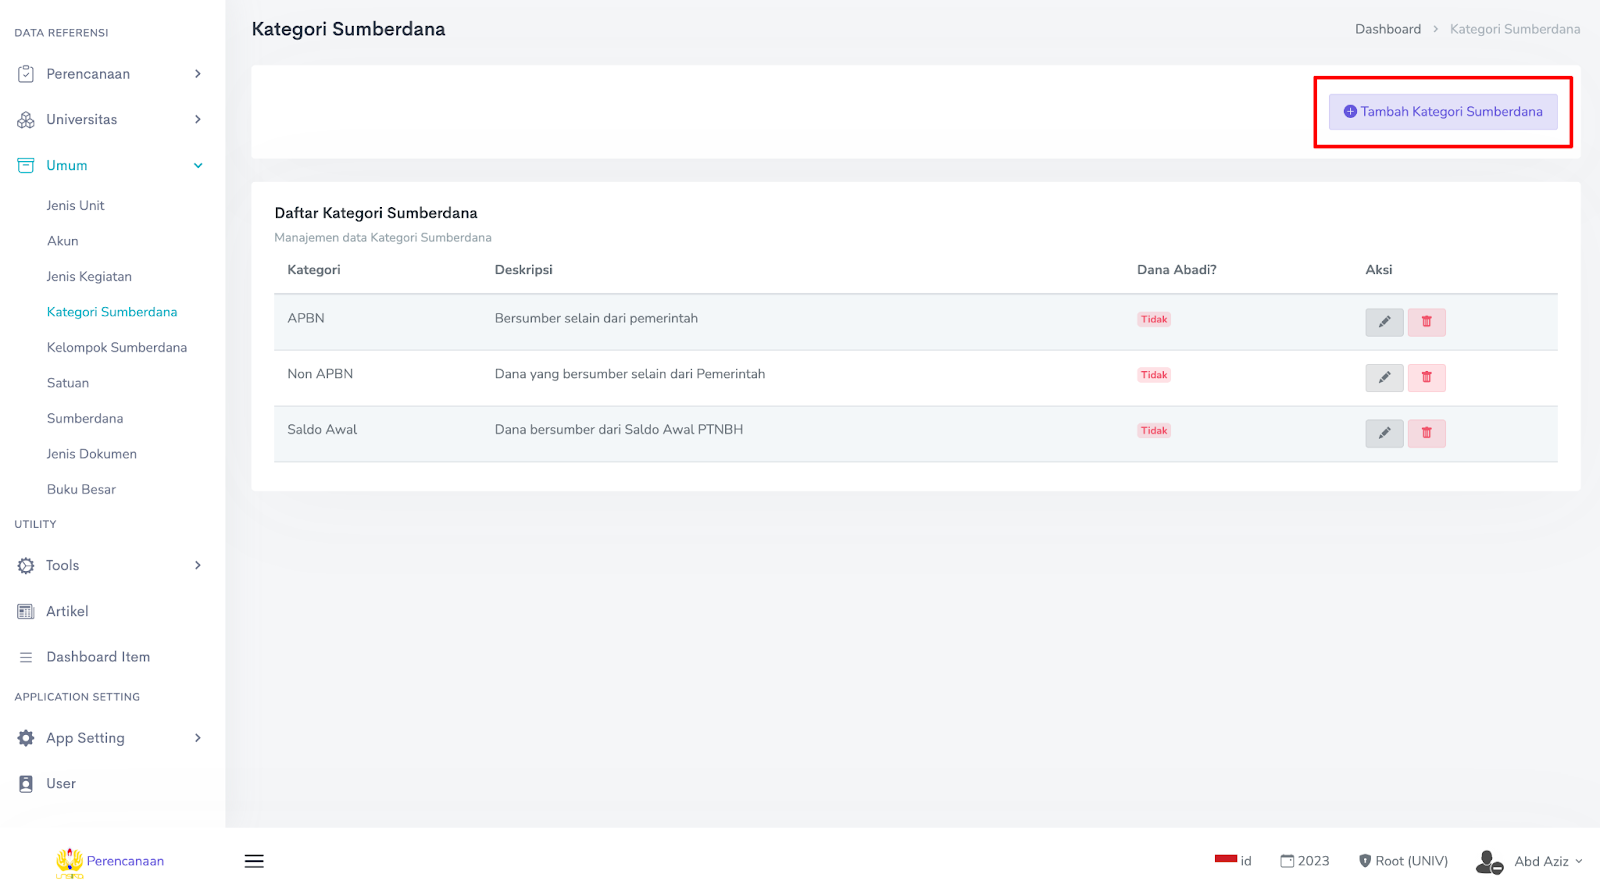Expand the Perencanaan sidebar menu

110,74
